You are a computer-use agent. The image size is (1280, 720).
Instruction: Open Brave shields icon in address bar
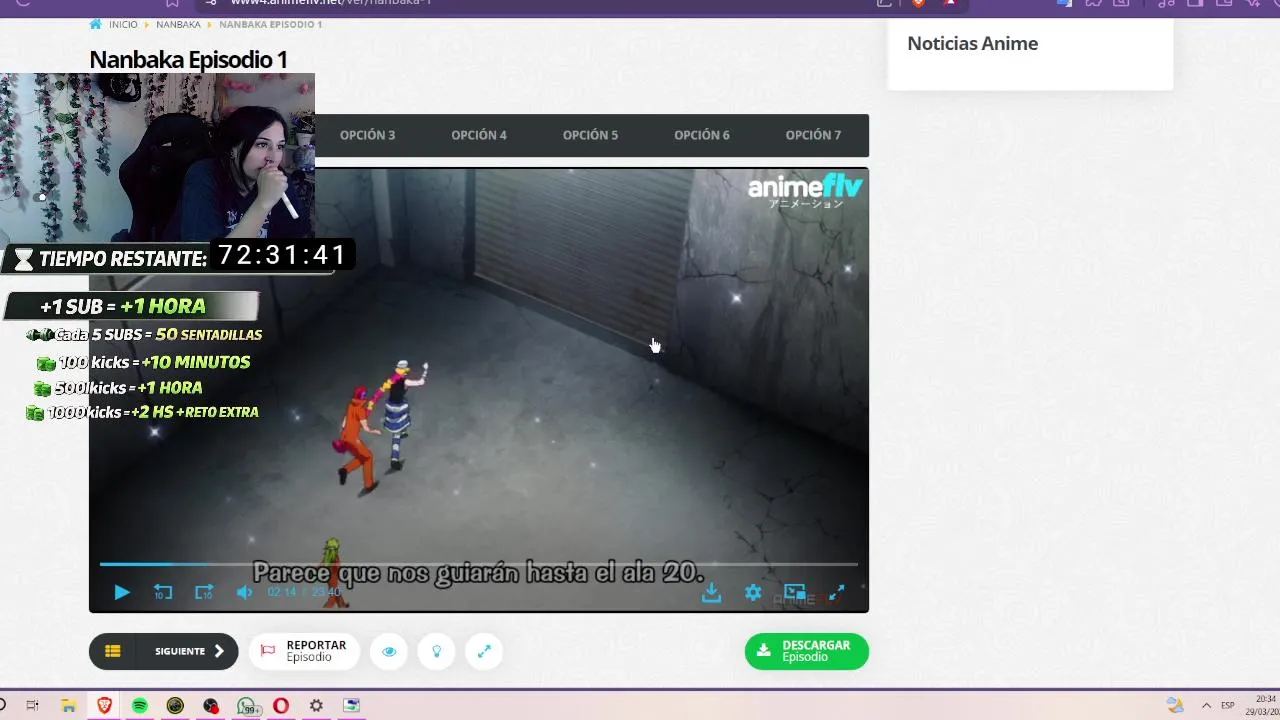(x=918, y=3)
